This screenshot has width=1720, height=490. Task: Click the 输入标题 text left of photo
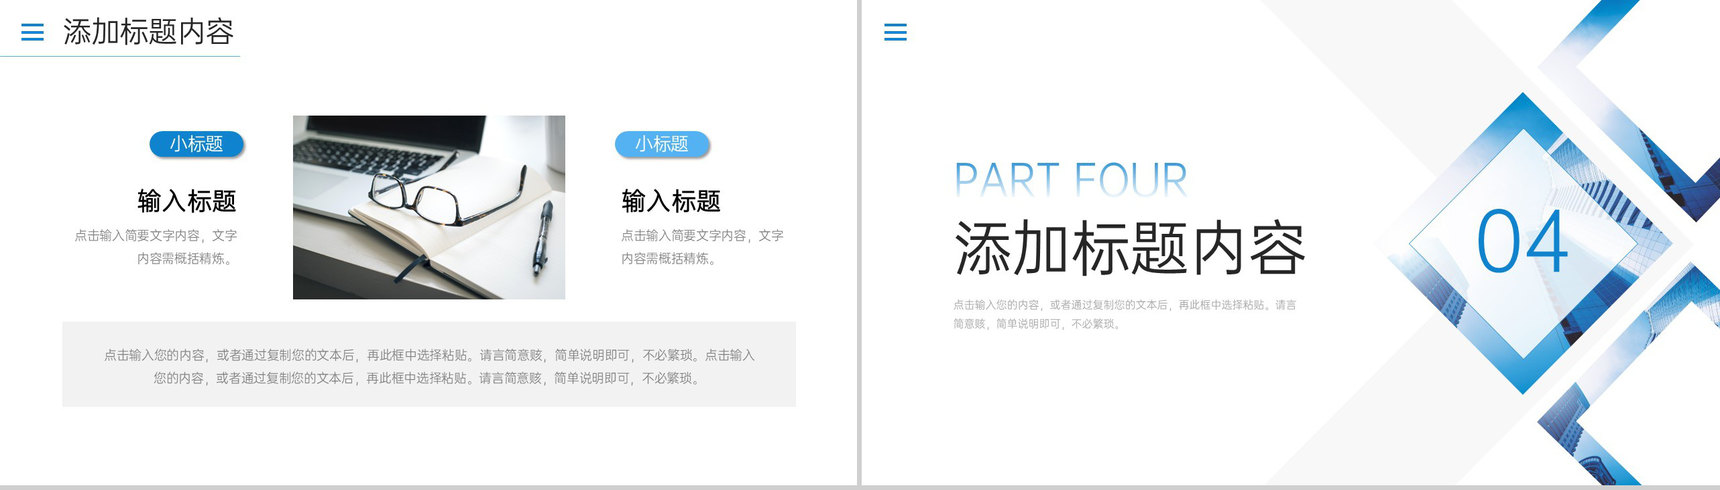(x=187, y=201)
